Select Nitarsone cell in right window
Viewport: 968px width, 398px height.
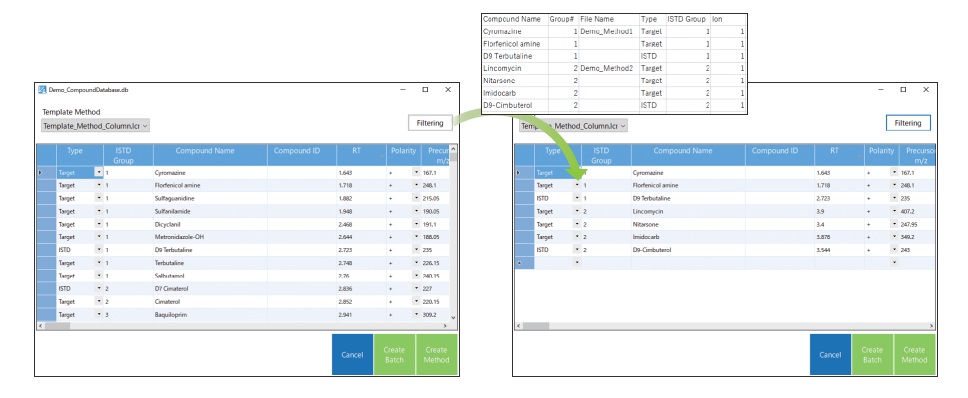[x=688, y=224]
